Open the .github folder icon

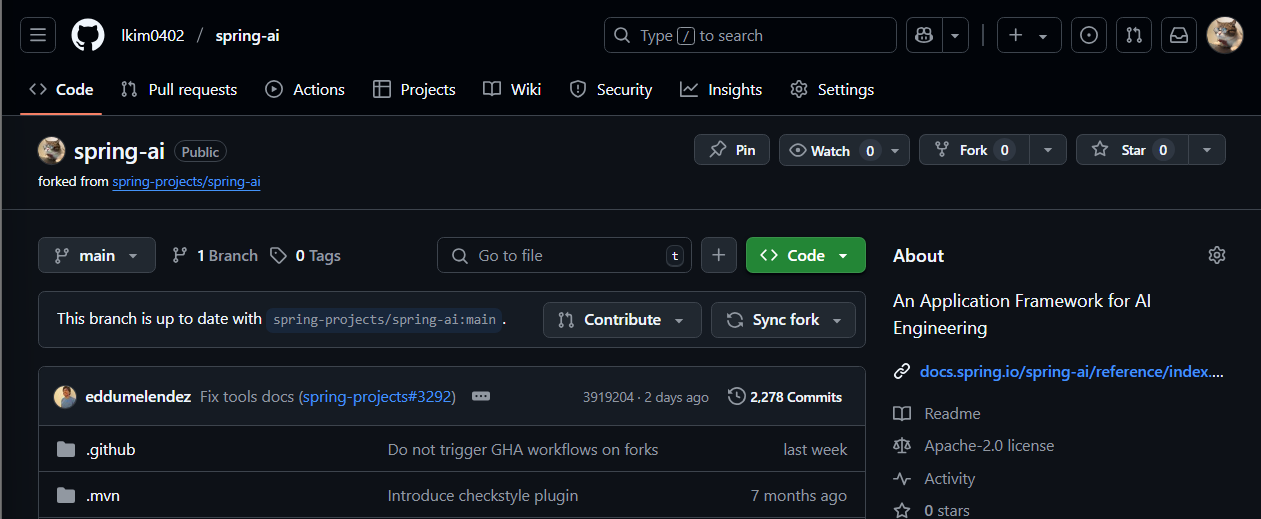[66, 449]
